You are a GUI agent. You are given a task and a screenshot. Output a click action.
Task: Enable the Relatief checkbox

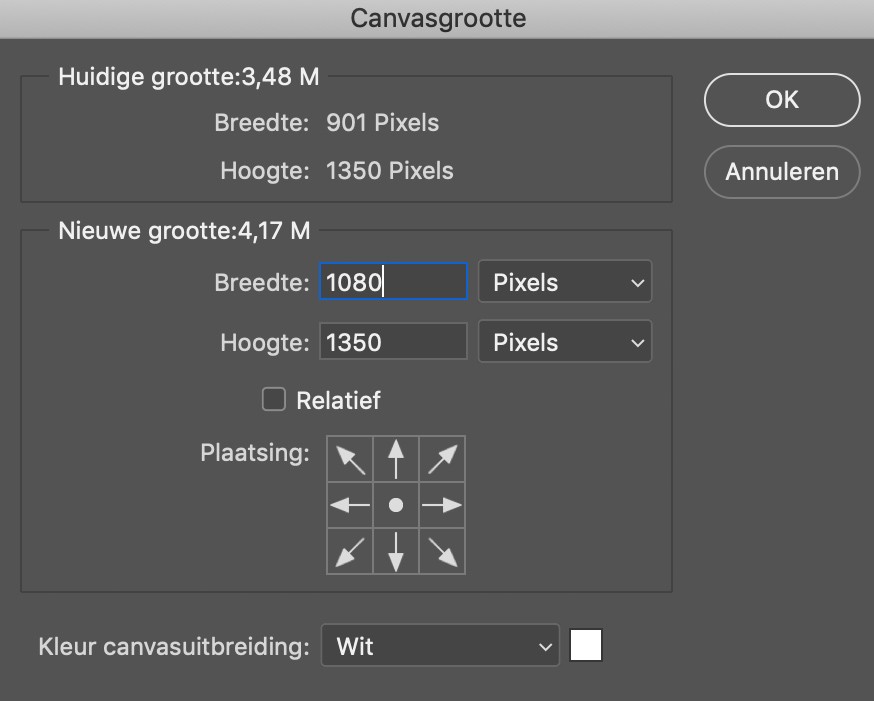click(x=273, y=400)
